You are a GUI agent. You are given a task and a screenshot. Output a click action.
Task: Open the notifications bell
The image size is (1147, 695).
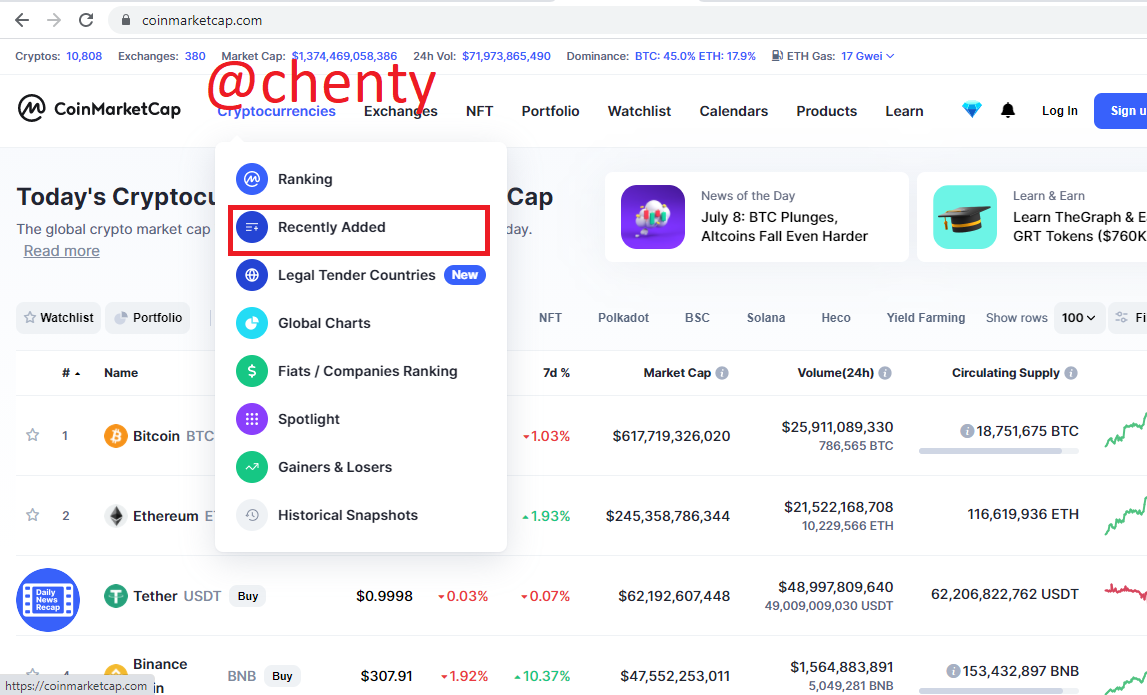click(1008, 110)
